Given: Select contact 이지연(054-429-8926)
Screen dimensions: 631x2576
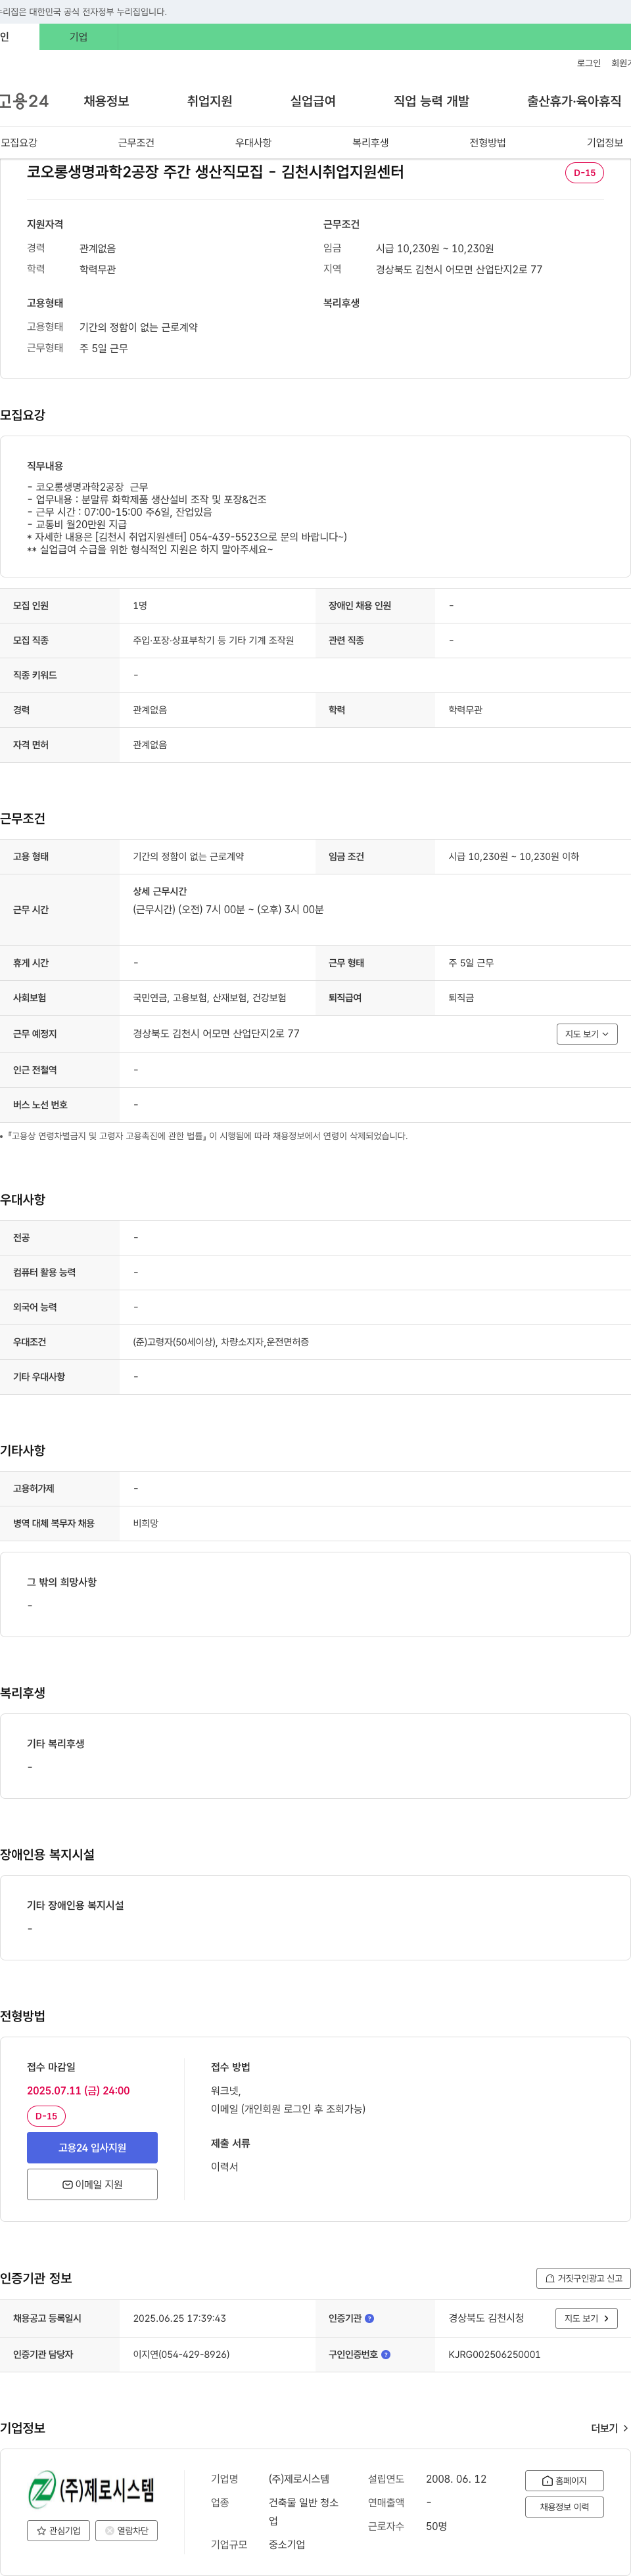Looking at the screenshot, I should click(x=181, y=2354).
